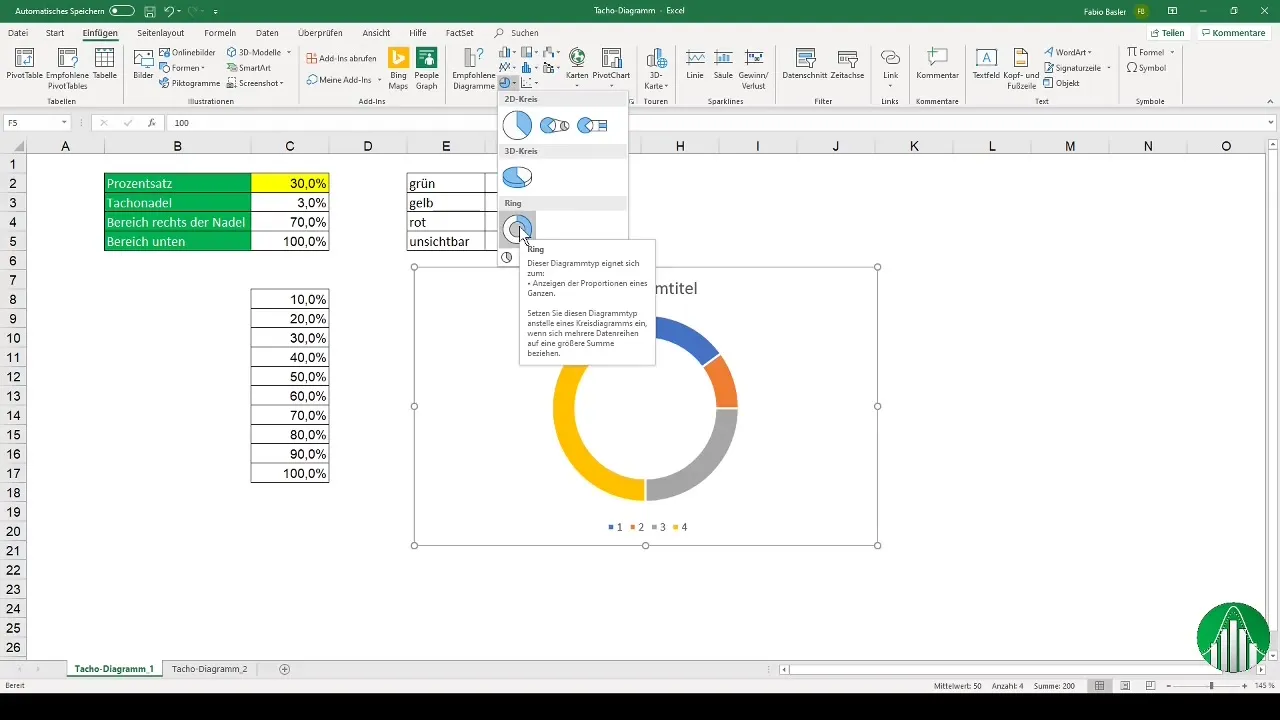This screenshot has width=1280, height=720.
Task: Click the Teilen button
Action: [1167, 33]
